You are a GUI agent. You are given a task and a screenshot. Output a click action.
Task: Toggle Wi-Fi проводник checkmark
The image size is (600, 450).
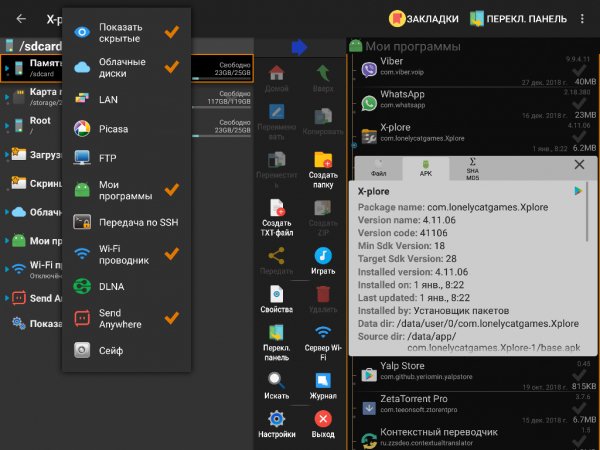(172, 254)
